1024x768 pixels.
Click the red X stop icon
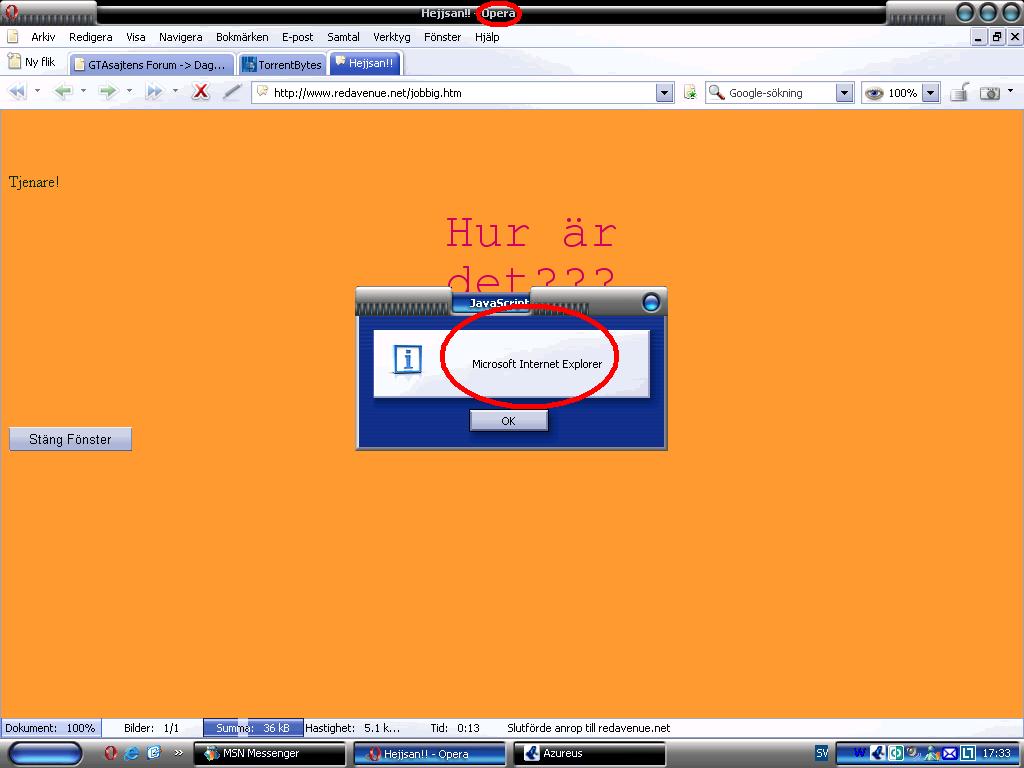pos(200,92)
